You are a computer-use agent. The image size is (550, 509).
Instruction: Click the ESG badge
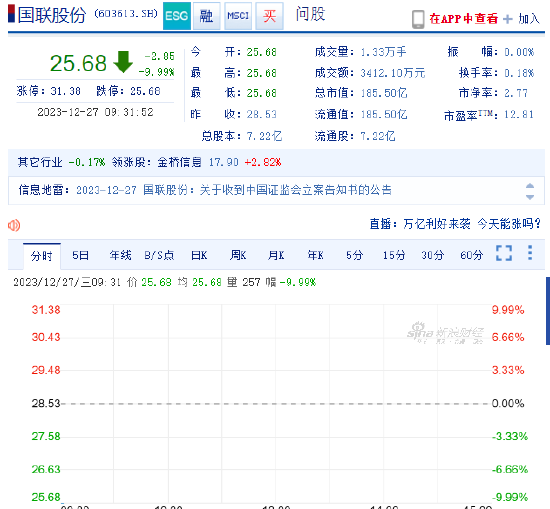click(x=177, y=16)
